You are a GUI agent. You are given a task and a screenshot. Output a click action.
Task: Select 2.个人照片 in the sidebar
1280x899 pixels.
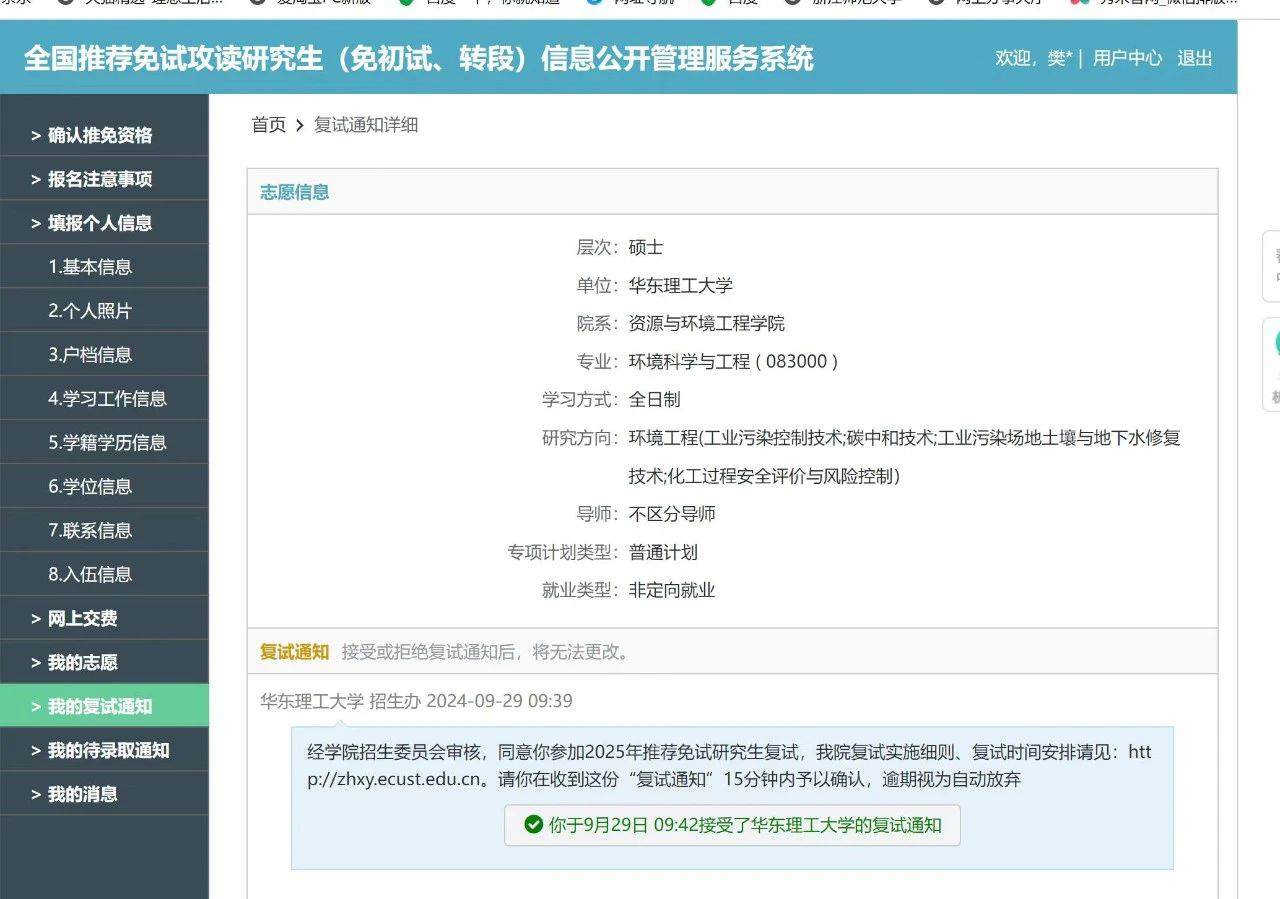[x=104, y=311]
